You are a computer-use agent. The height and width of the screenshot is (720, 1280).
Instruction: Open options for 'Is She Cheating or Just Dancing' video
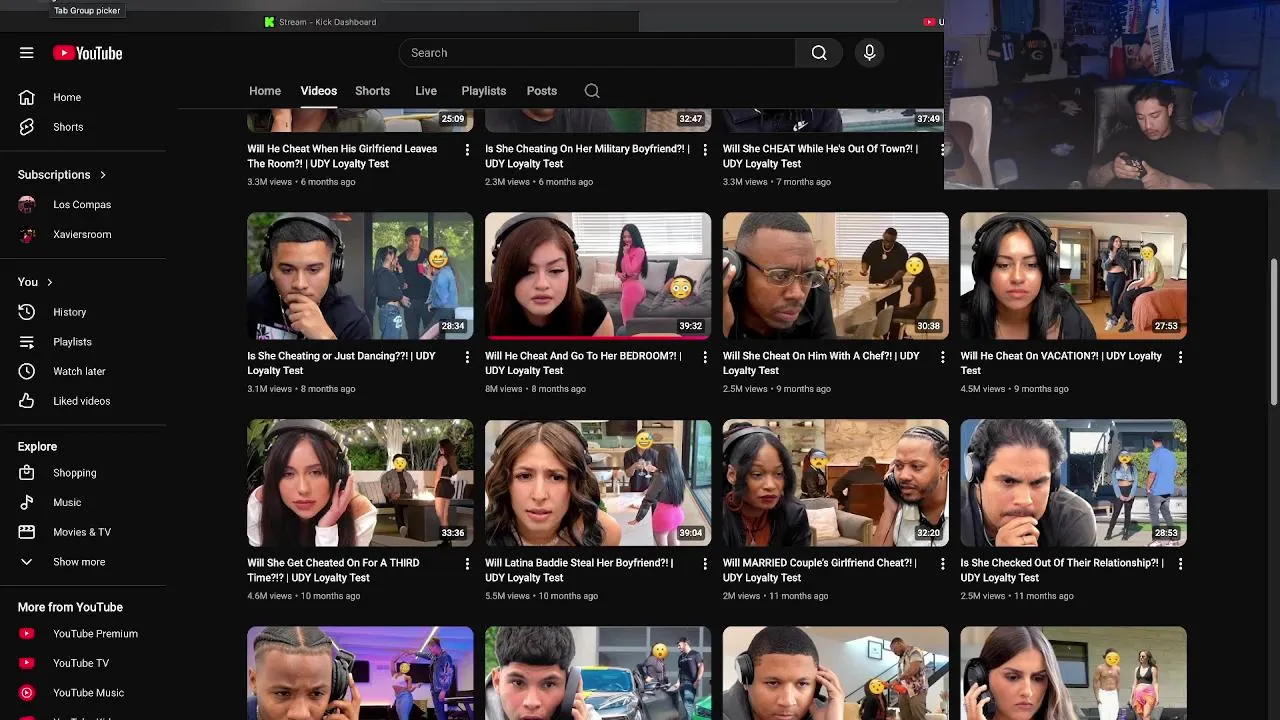point(467,357)
